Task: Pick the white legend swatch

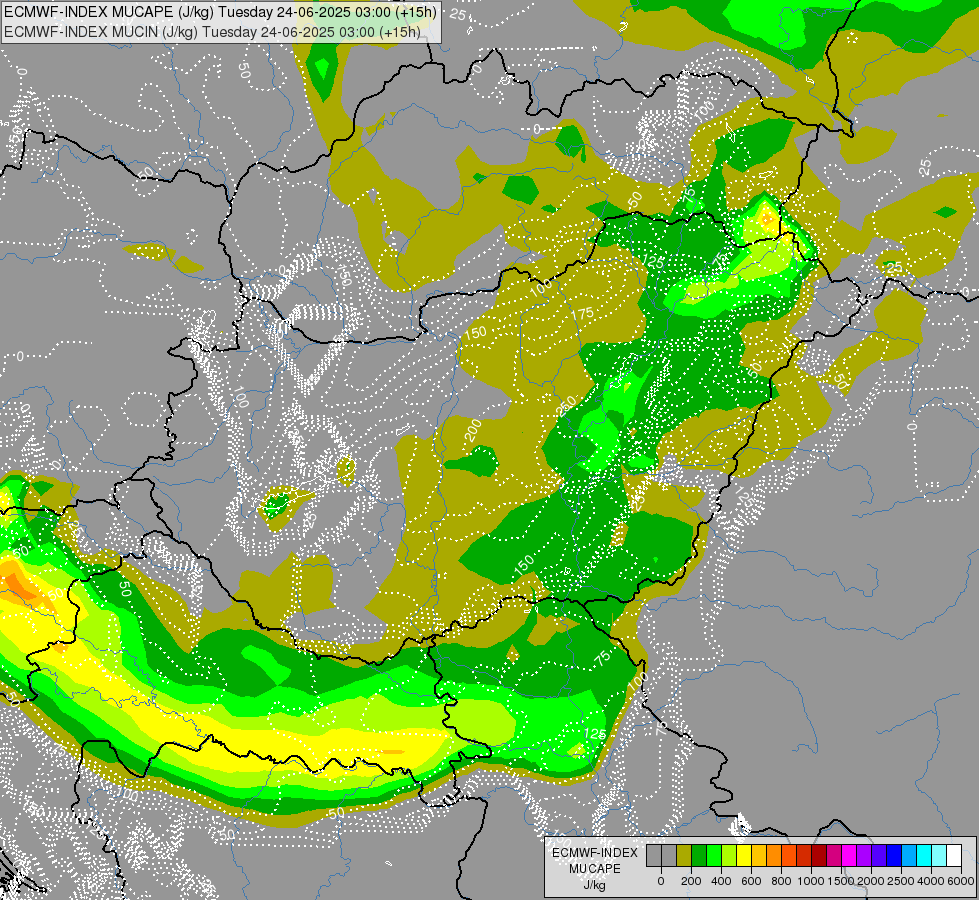Action: pyautogui.click(x=954, y=855)
